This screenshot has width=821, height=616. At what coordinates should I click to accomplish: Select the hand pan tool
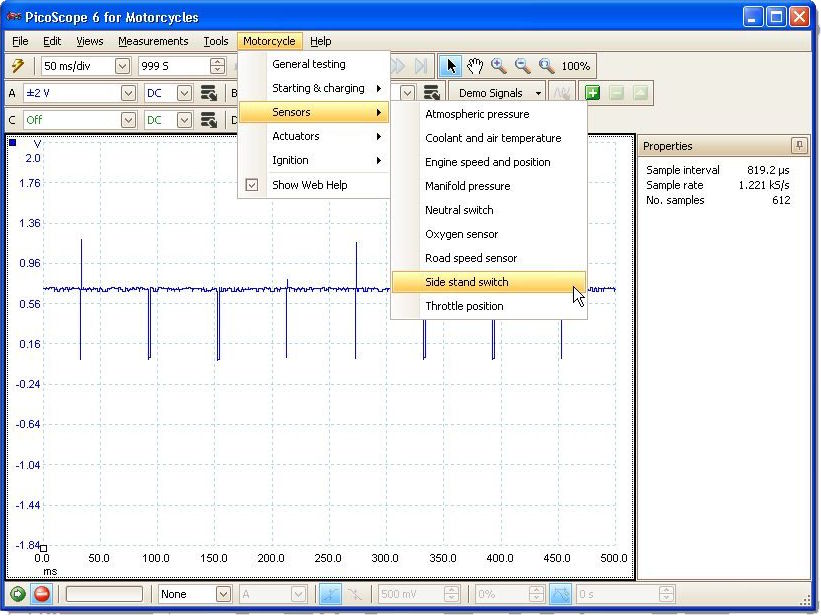tap(474, 66)
